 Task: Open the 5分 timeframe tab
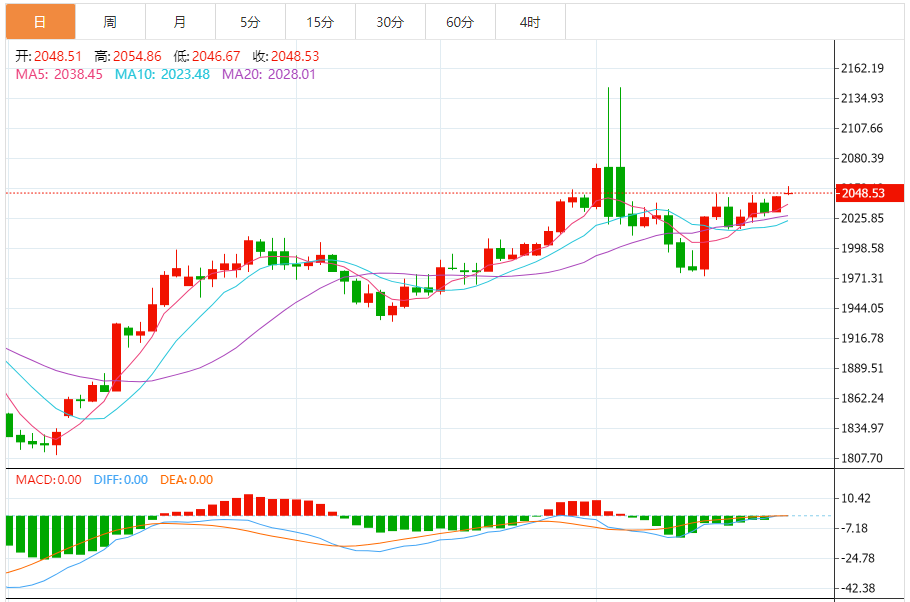point(250,22)
